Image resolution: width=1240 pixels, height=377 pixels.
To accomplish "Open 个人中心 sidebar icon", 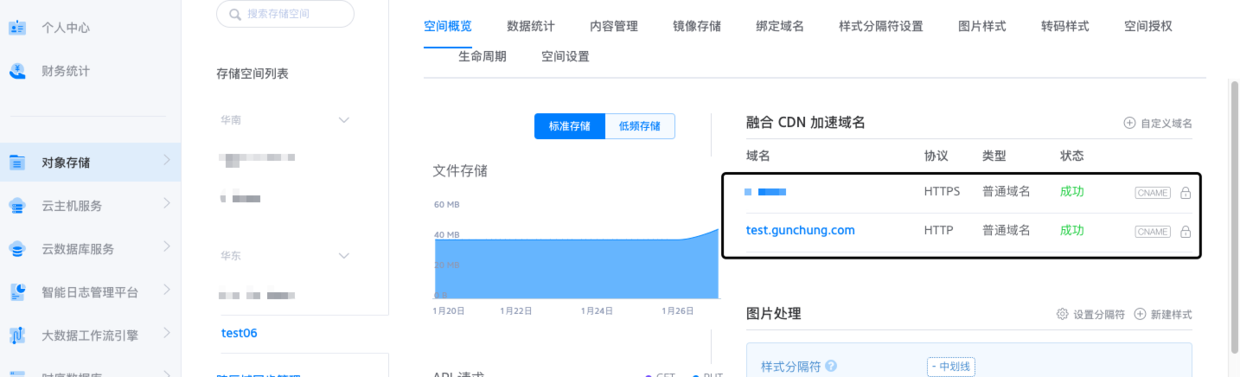I will pyautogui.click(x=17, y=28).
